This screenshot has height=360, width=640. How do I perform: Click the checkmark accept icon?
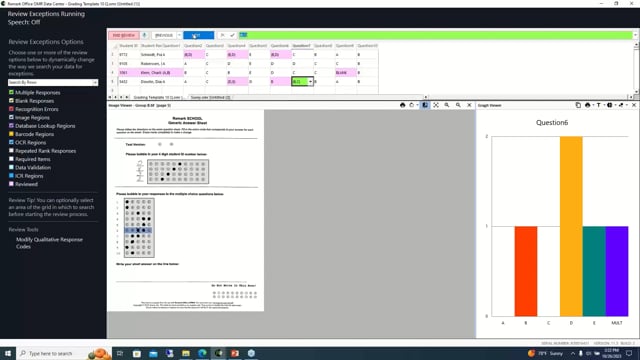(x=232, y=35)
